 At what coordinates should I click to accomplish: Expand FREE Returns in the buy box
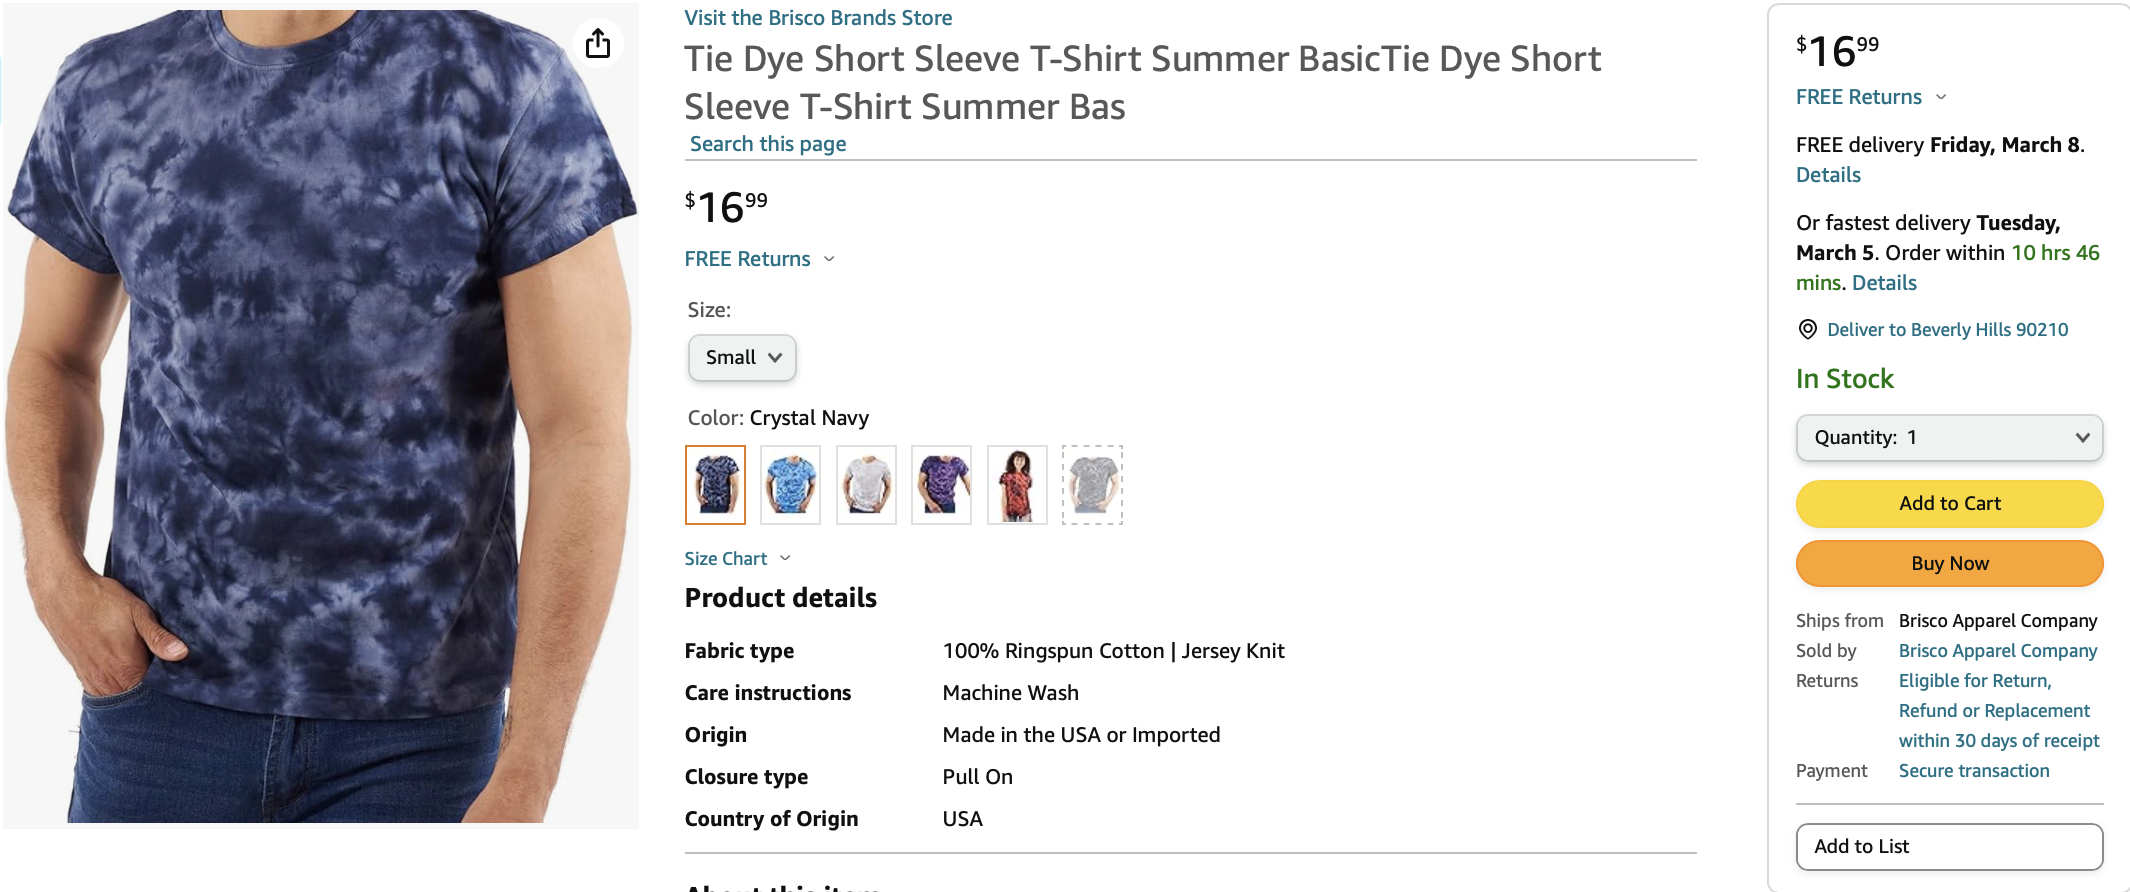pyautogui.click(x=1941, y=97)
